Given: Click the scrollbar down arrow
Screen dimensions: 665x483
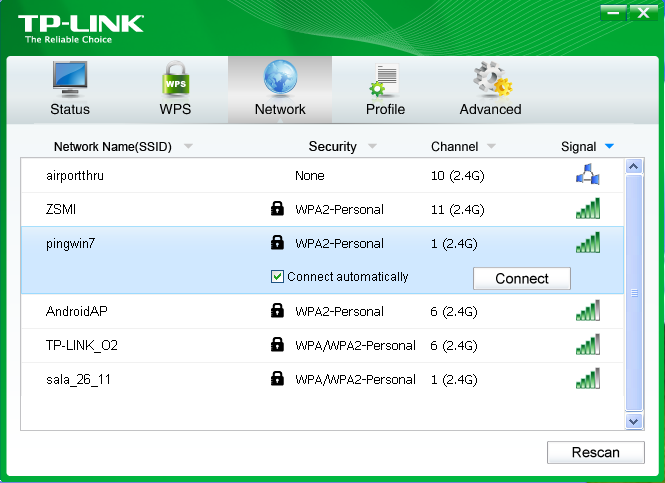Looking at the screenshot, I should tap(634, 422).
